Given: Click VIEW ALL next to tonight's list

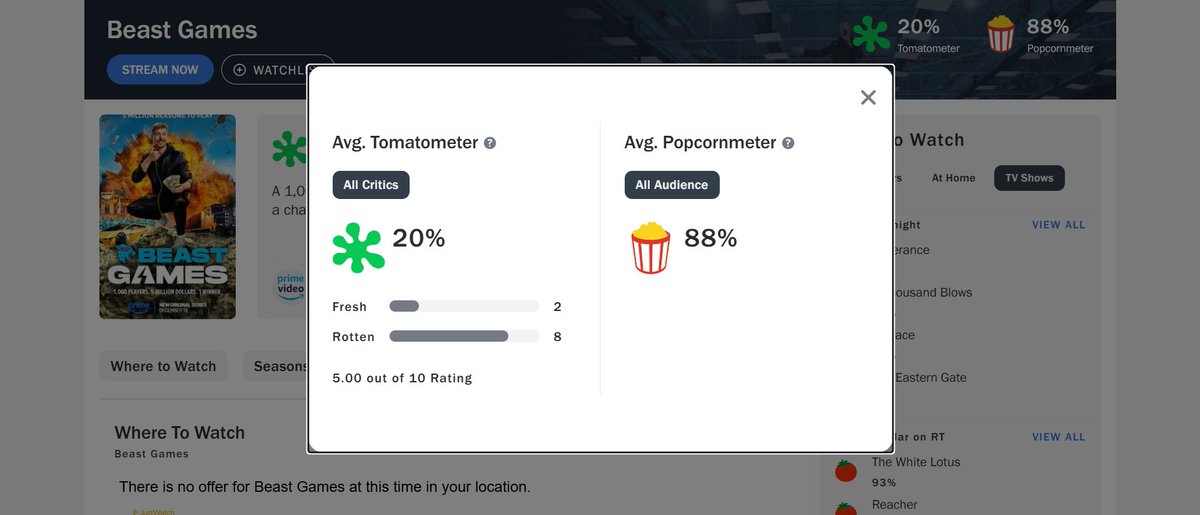Looking at the screenshot, I should point(1058,225).
